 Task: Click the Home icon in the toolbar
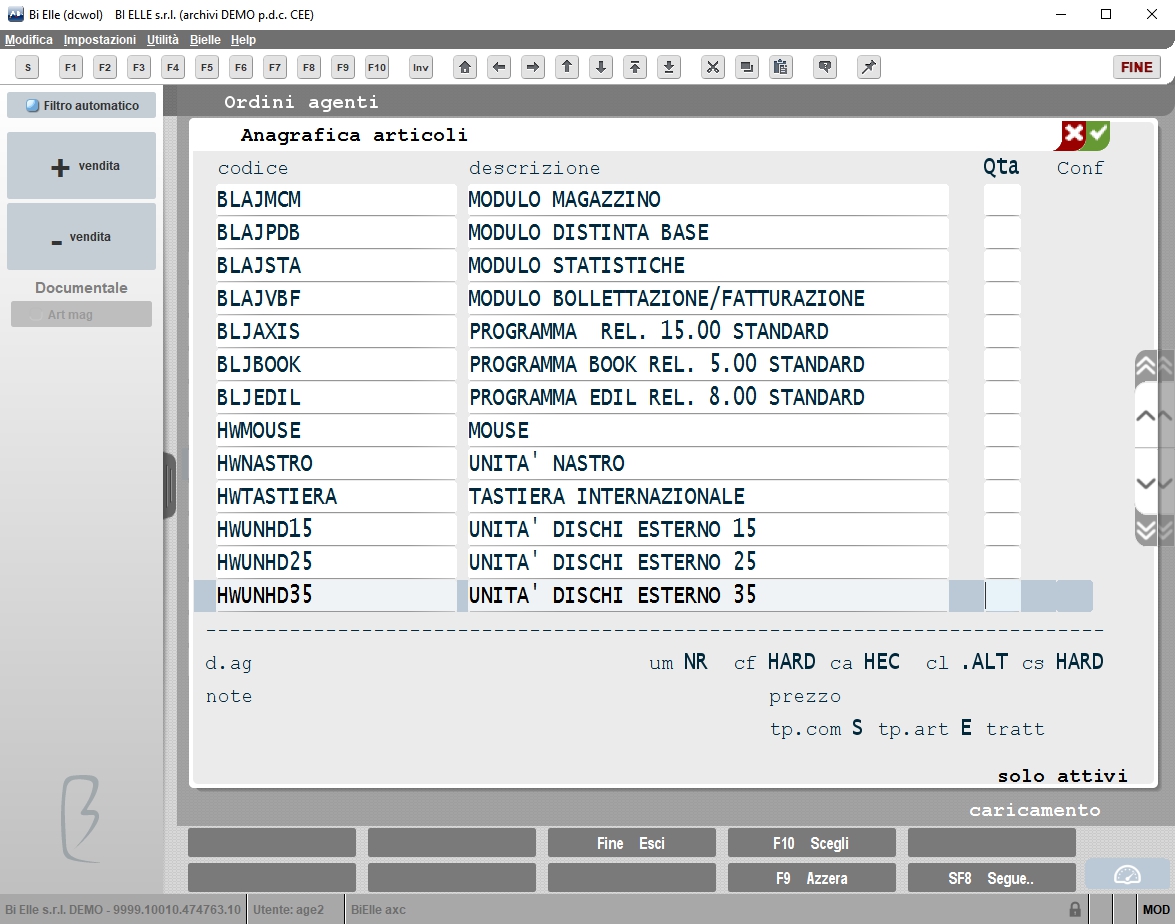465,67
